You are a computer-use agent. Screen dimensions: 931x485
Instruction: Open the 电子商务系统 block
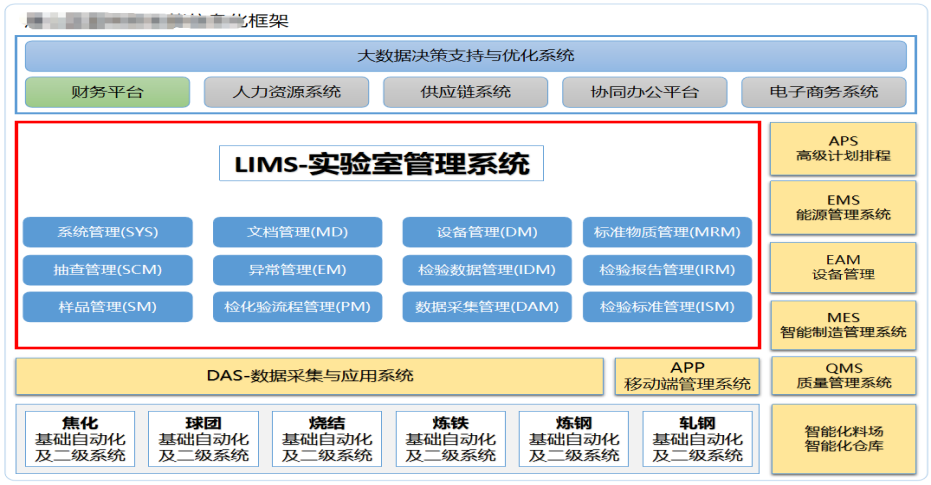coord(824,92)
